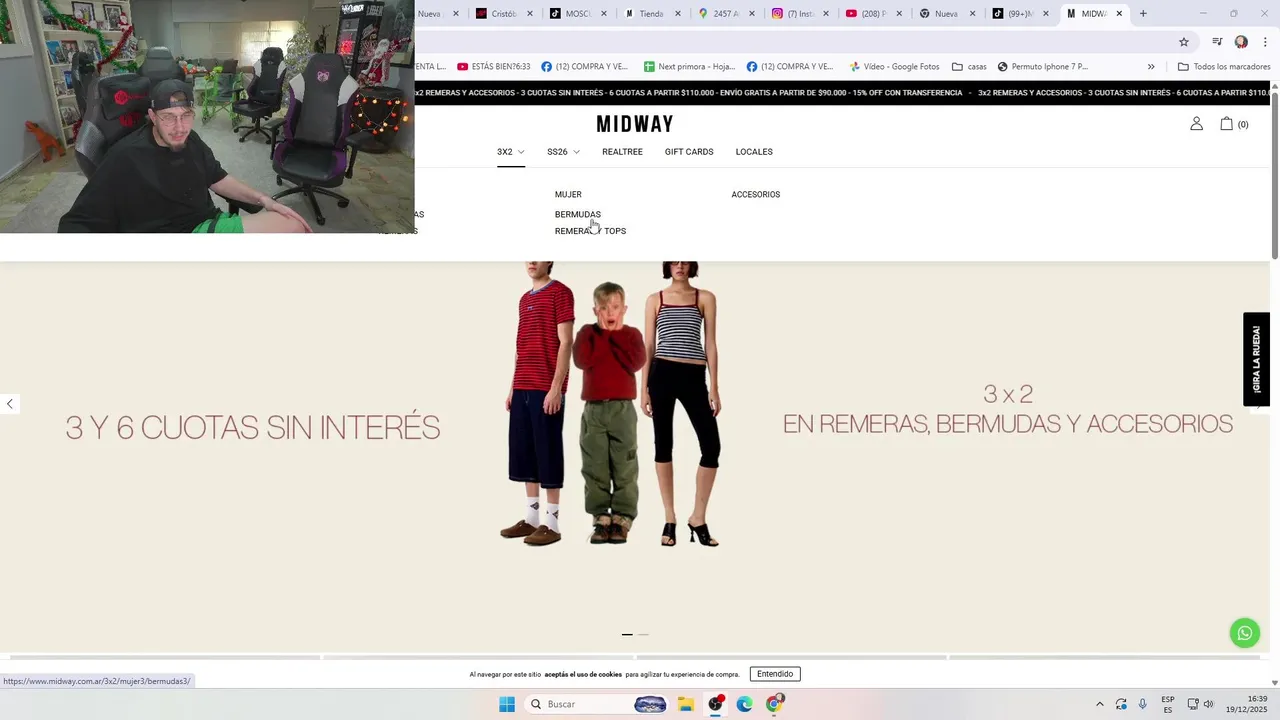Open the casas bookmark folder
Image resolution: width=1280 pixels, height=720 pixels.
969,67
